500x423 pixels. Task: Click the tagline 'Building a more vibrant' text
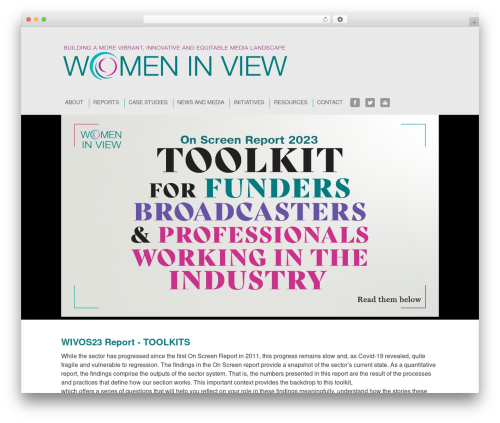click(174, 48)
